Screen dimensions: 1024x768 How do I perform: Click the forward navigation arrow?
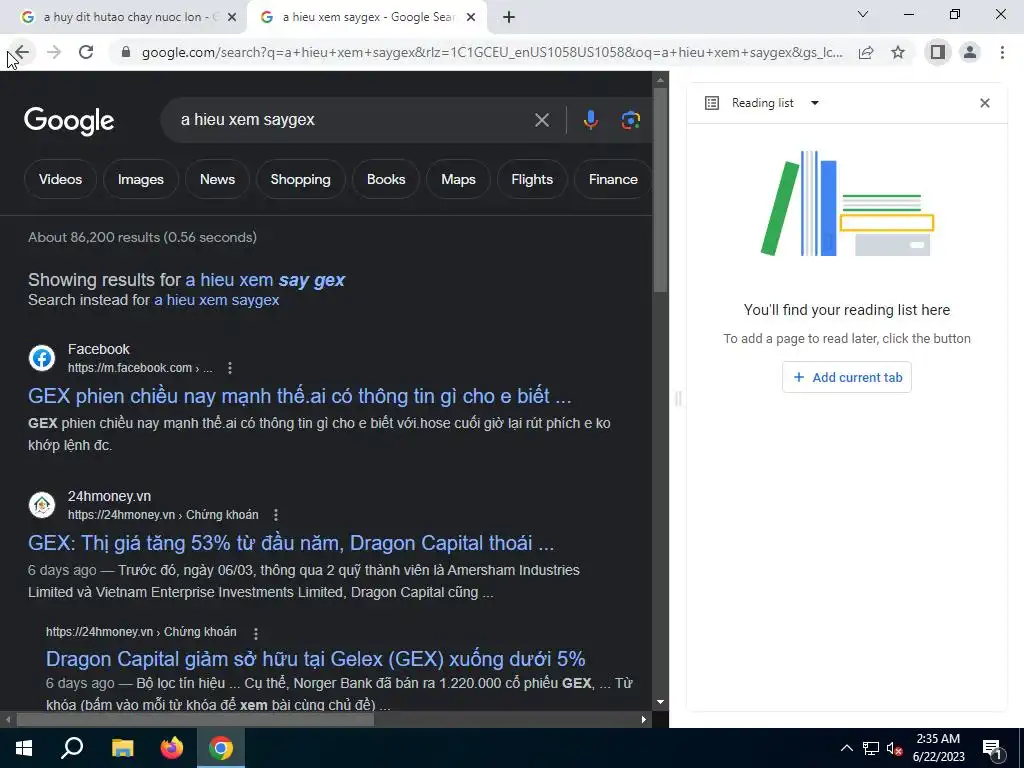54,52
